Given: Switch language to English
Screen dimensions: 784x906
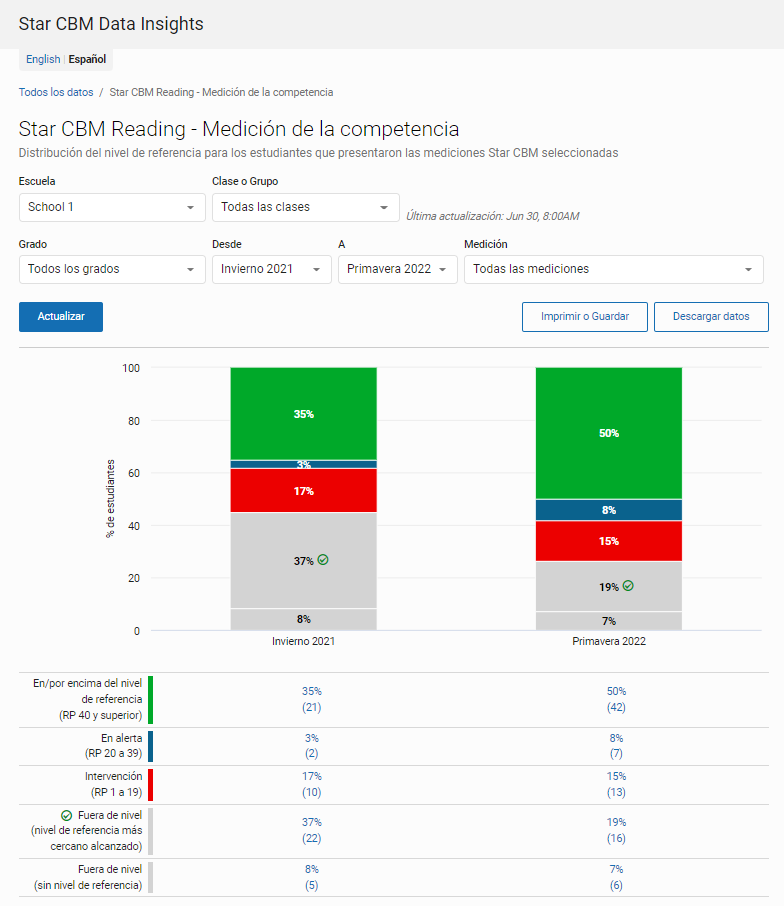Looking at the screenshot, I should pyautogui.click(x=43, y=59).
